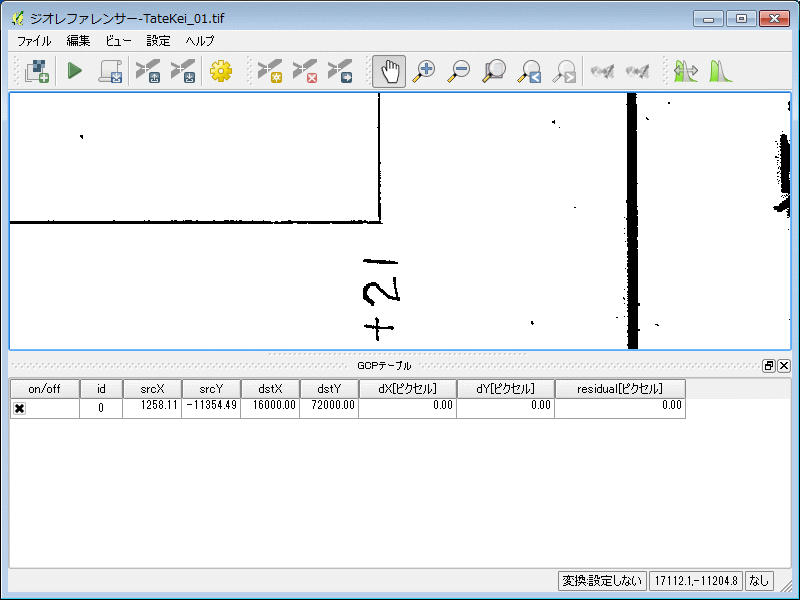This screenshot has height=600, width=800.
Task: Click the Open Raster toolbar icon
Action: pyautogui.click(x=37, y=71)
